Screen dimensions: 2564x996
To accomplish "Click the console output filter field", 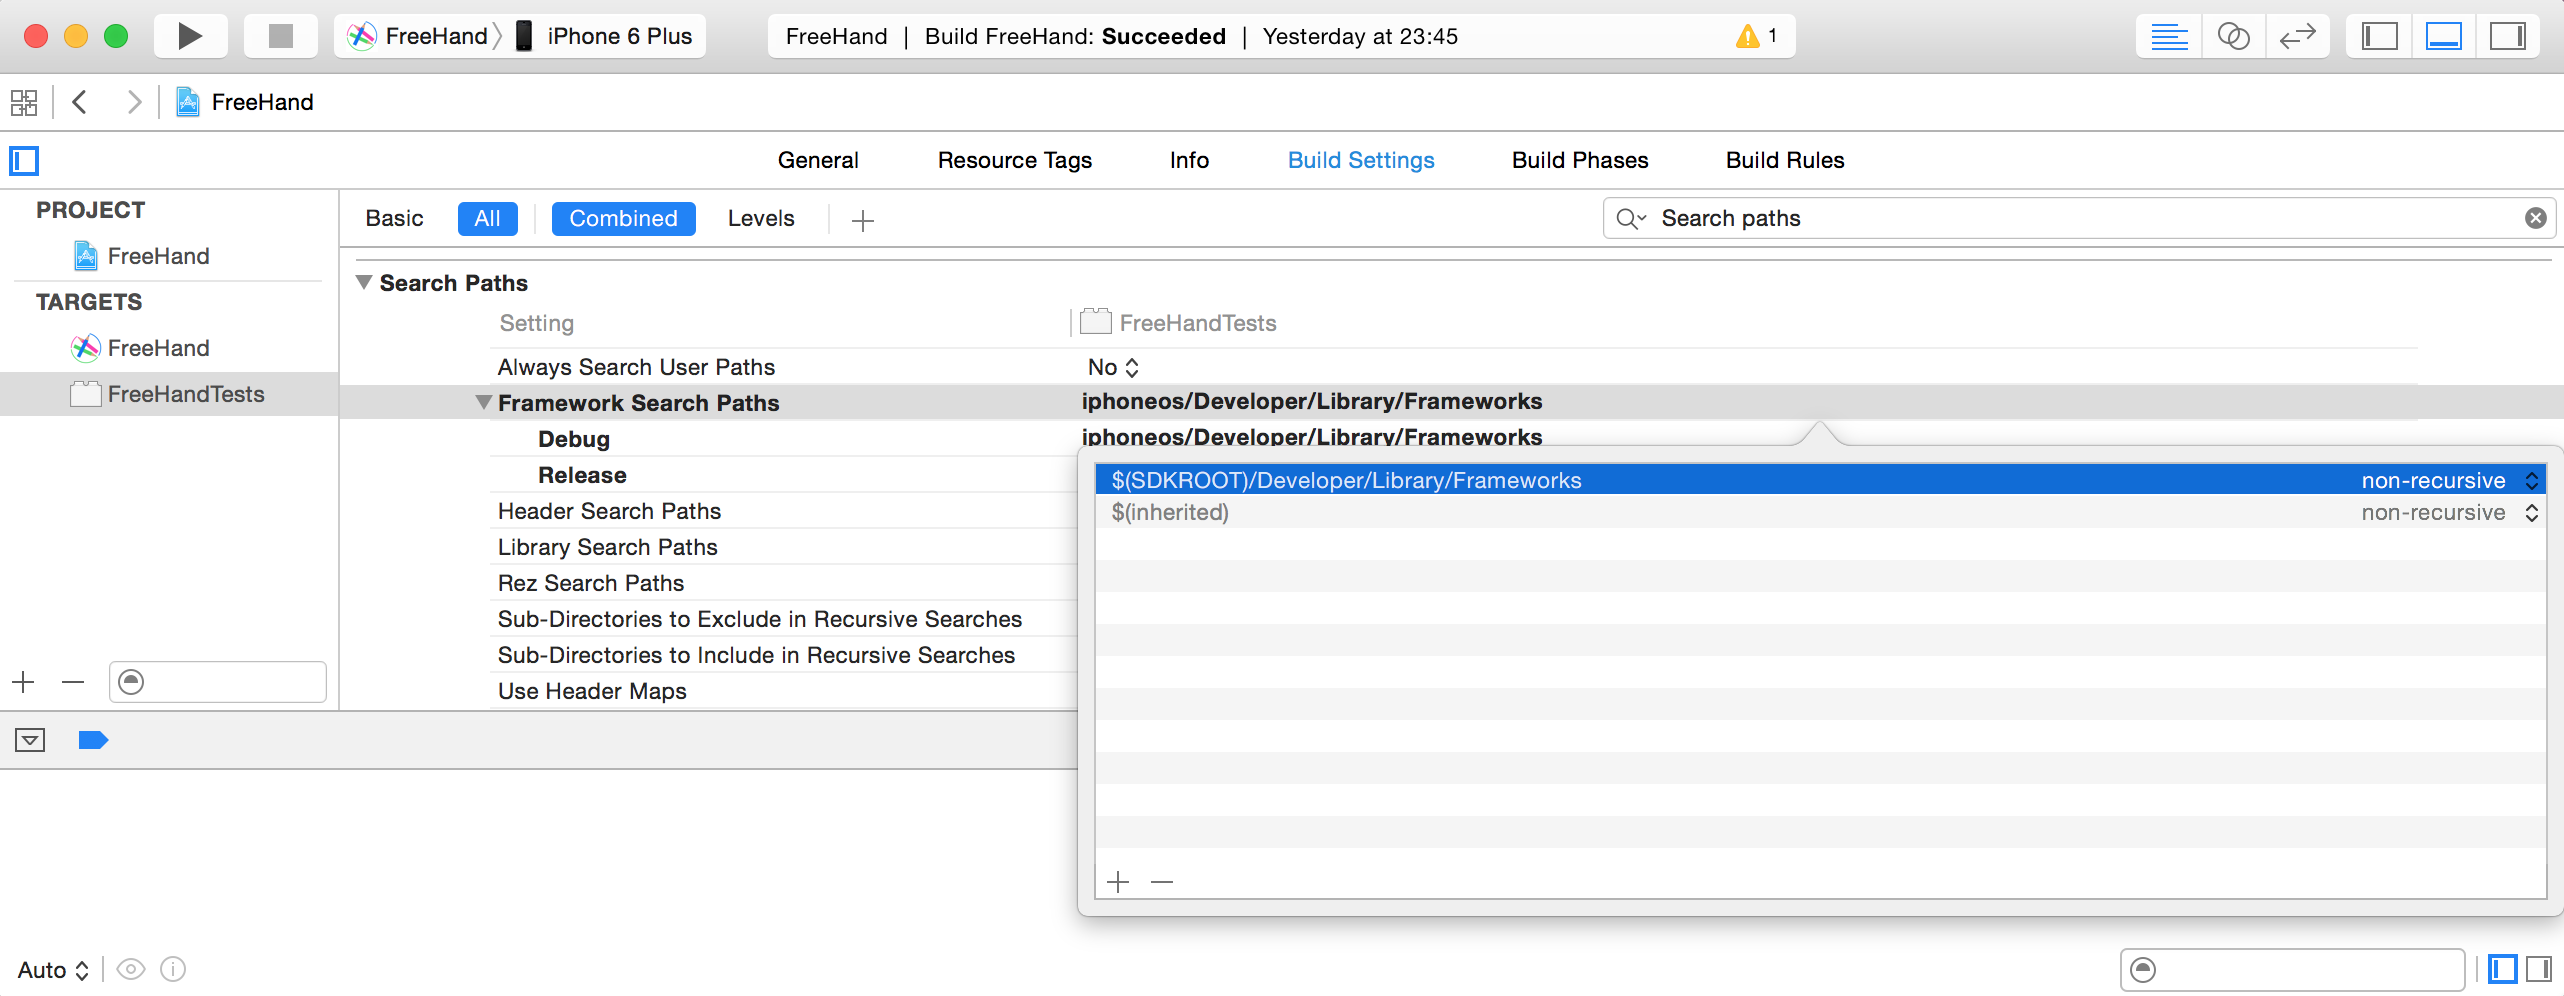I will [x=2292, y=970].
